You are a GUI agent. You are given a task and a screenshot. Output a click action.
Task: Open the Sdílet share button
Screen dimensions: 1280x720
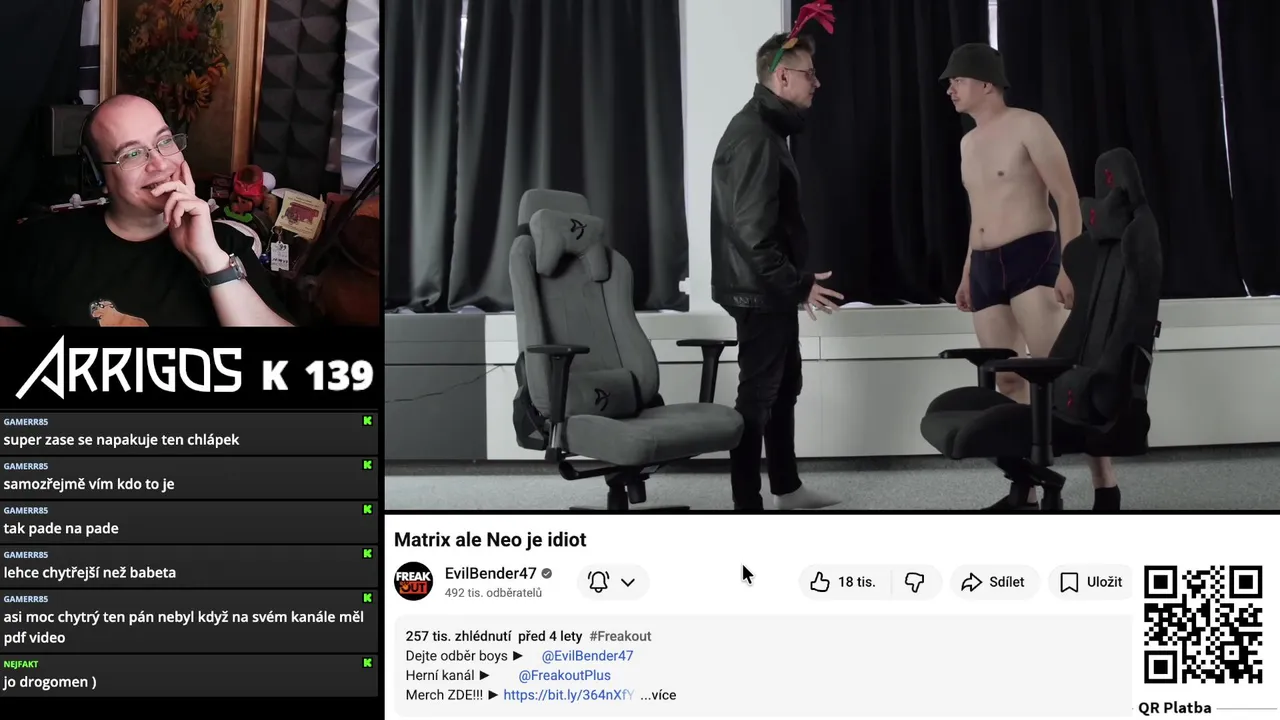[x=993, y=582]
